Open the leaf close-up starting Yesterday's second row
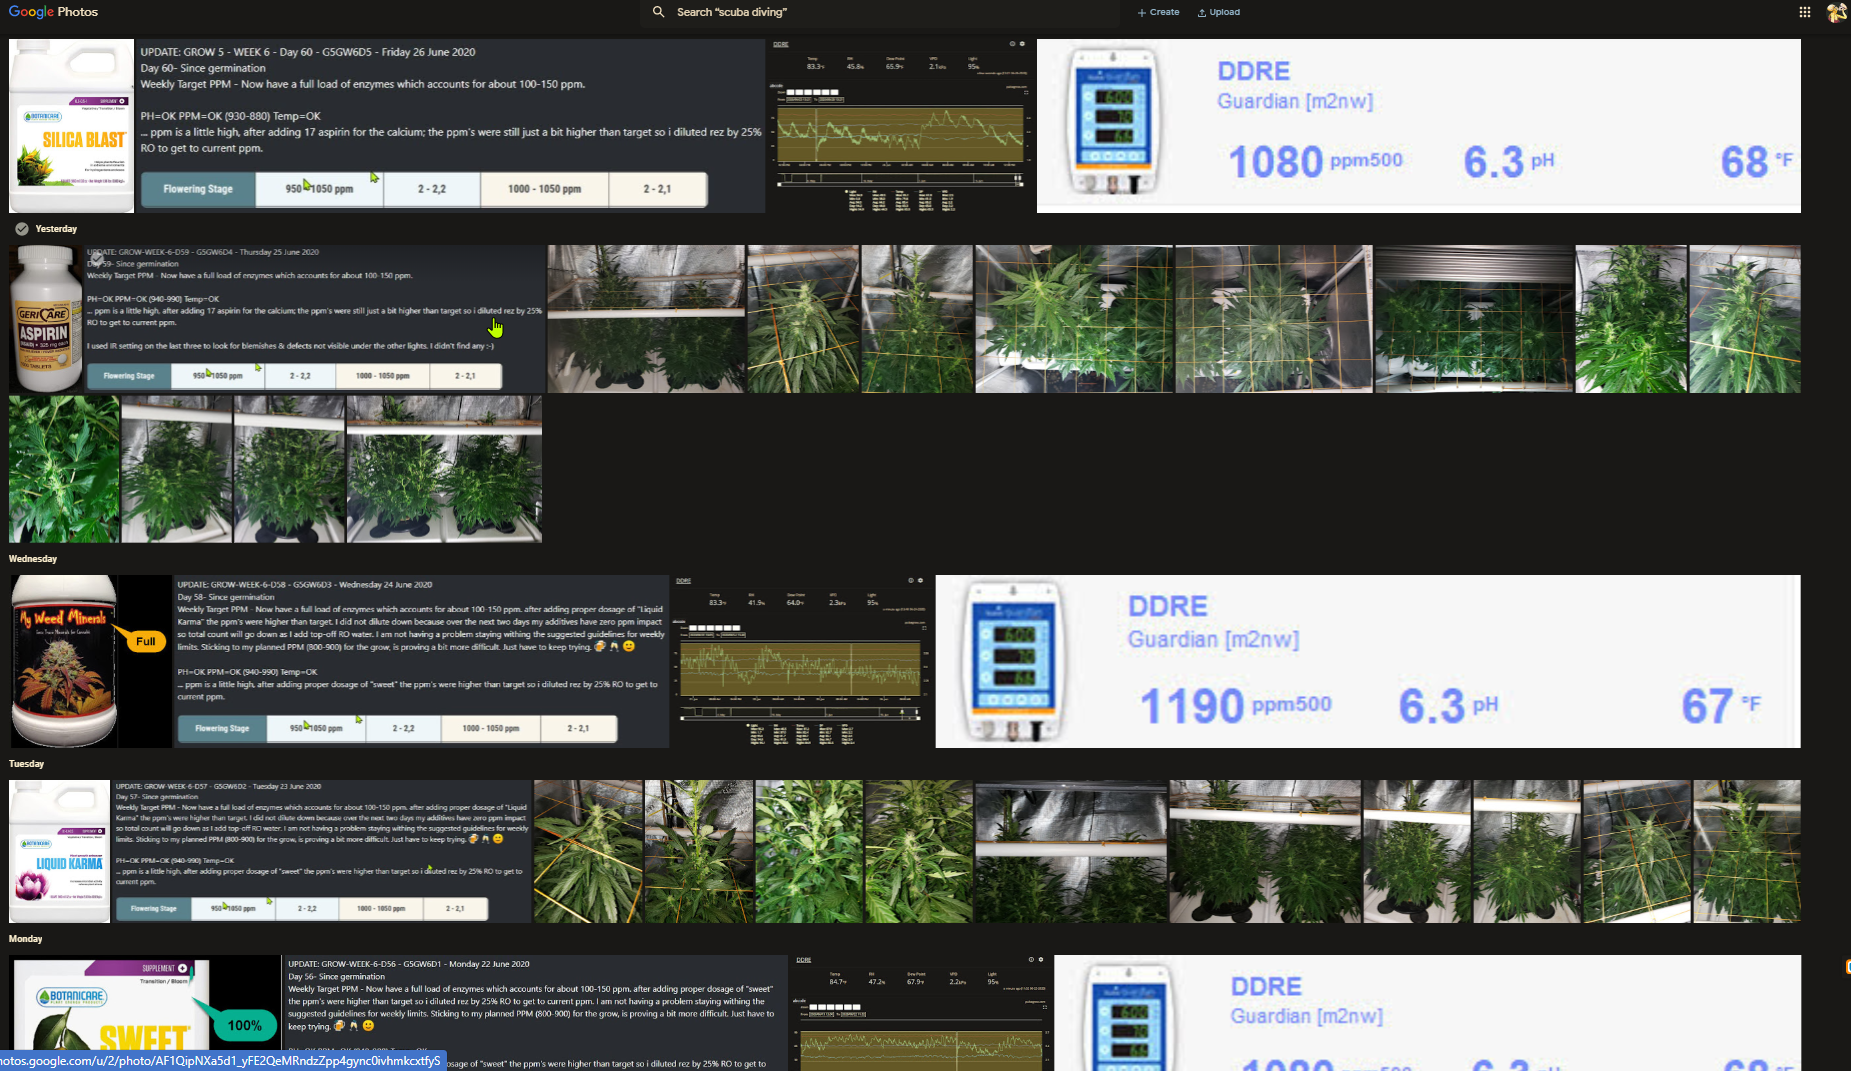 pos(64,469)
